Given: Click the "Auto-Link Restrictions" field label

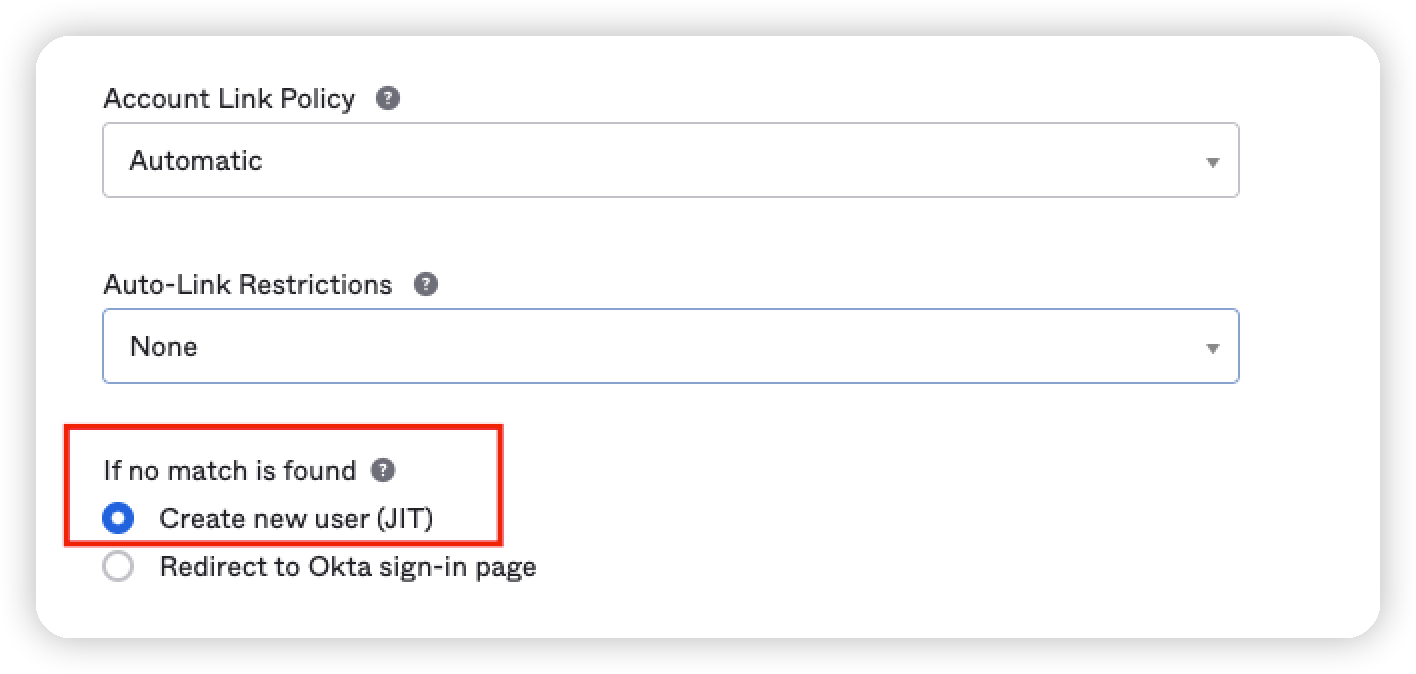Looking at the screenshot, I should point(248,285).
